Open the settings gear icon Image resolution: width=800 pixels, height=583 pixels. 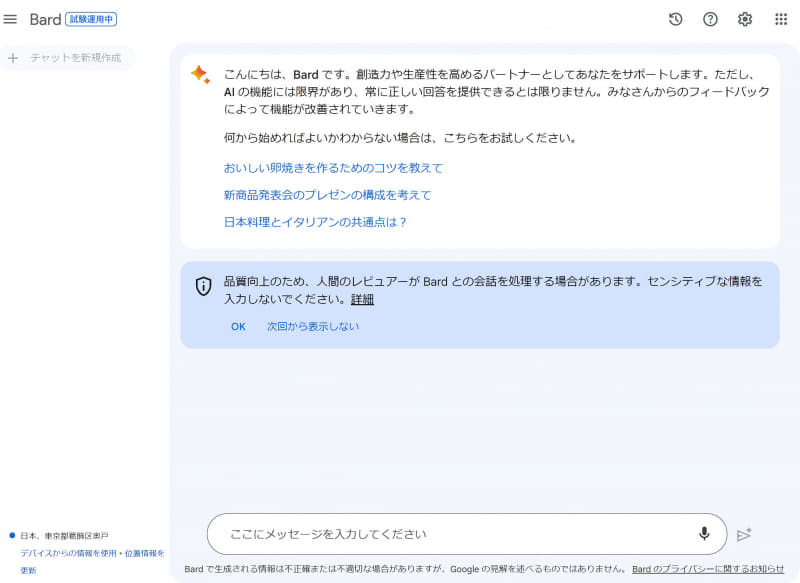745,19
